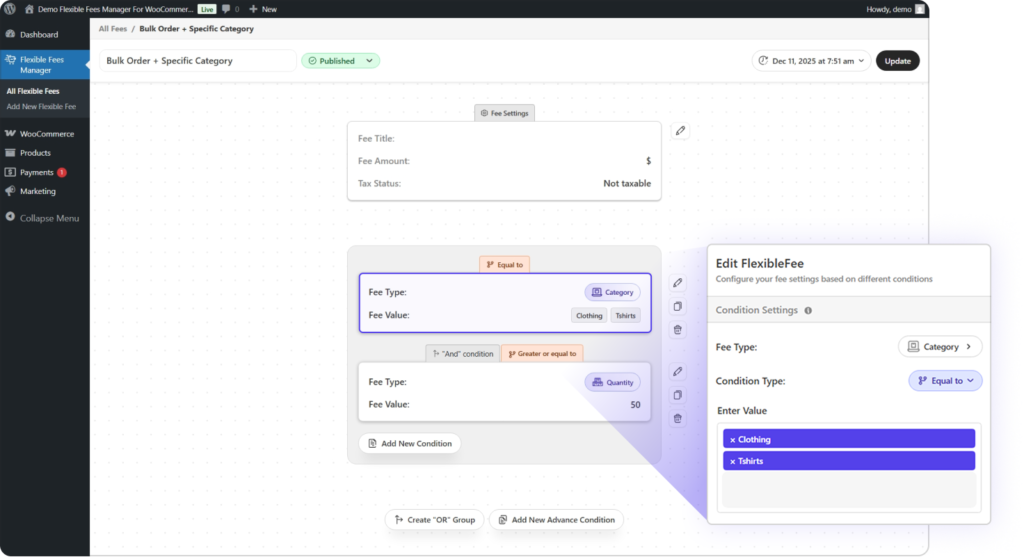The width and height of the screenshot is (1024, 557).
Task: Remove the Tshirts tag from Enter Value
Action: 732,461
